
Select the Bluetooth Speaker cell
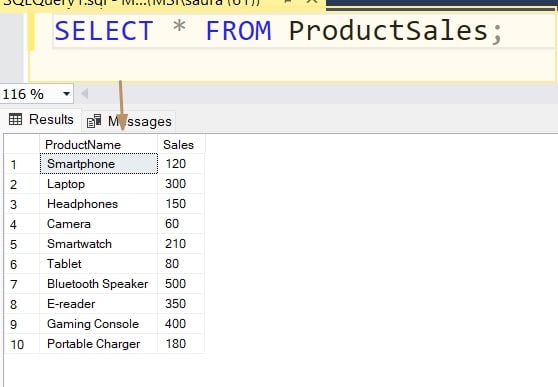coord(99,284)
